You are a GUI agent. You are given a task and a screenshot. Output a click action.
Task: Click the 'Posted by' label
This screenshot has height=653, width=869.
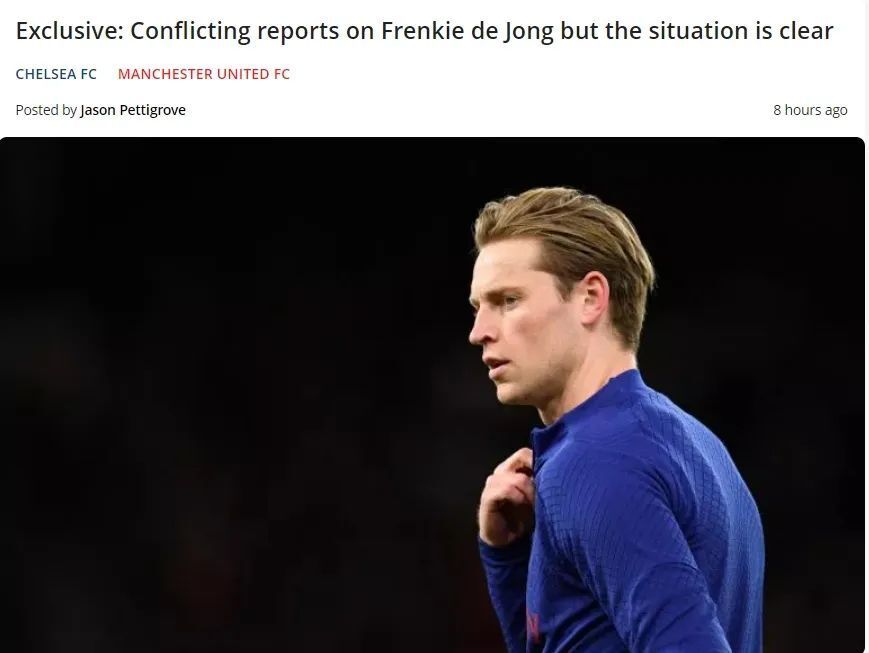[x=46, y=110]
